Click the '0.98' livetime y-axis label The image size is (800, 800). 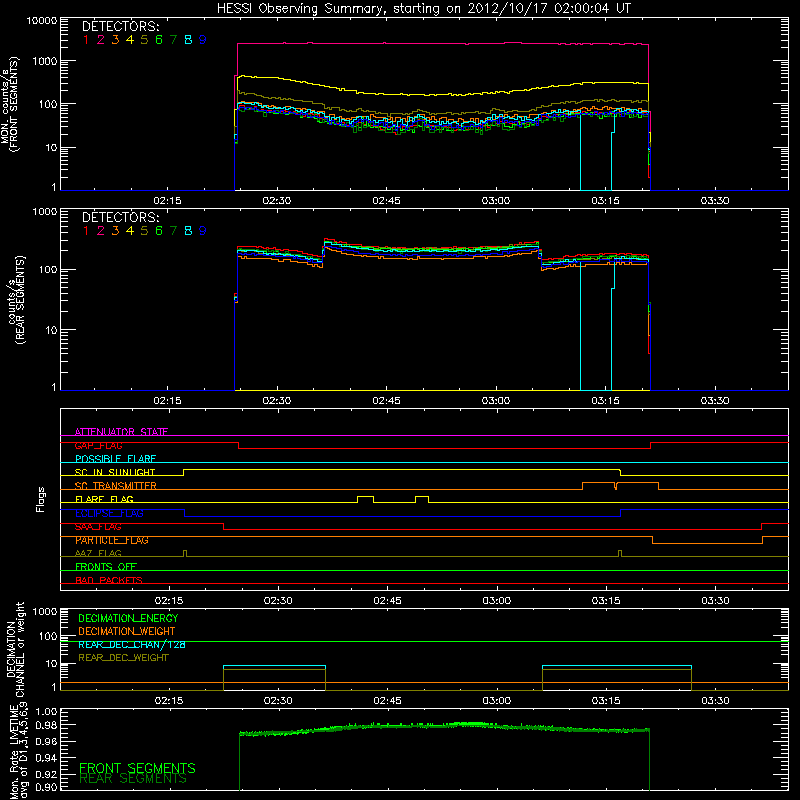pyautogui.click(x=46, y=725)
